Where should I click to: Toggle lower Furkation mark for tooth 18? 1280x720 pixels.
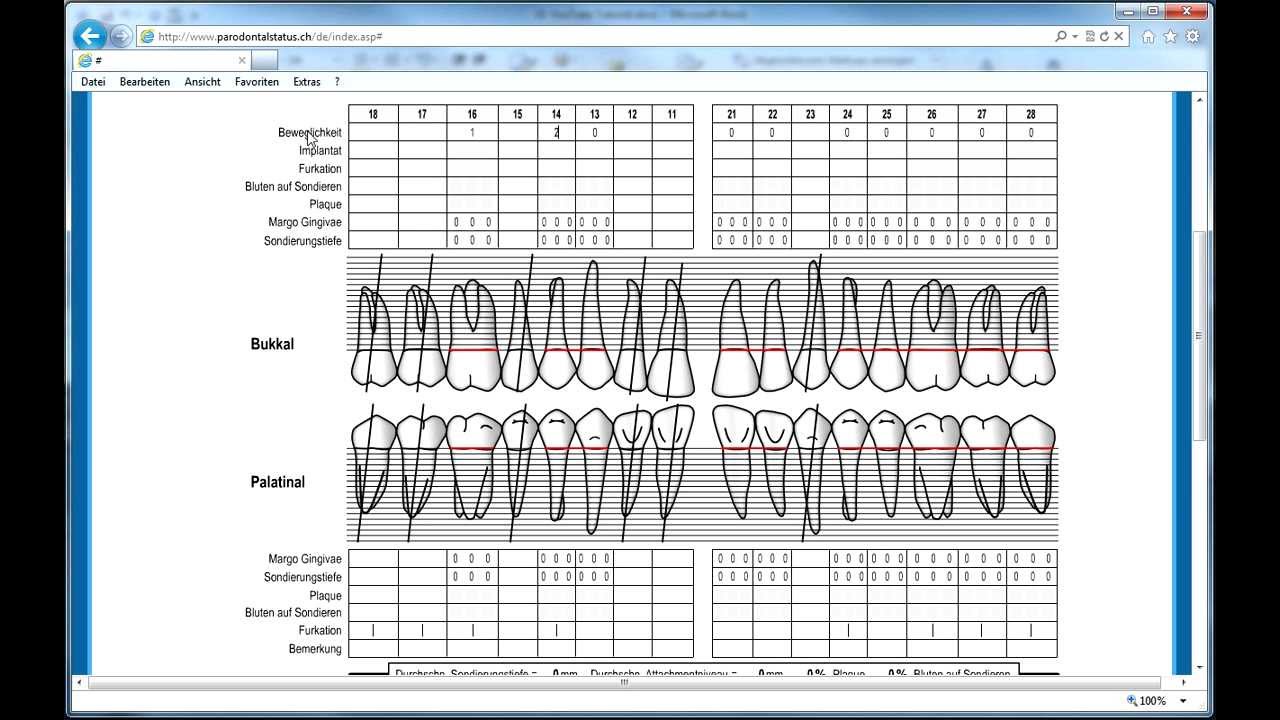[373, 630]
